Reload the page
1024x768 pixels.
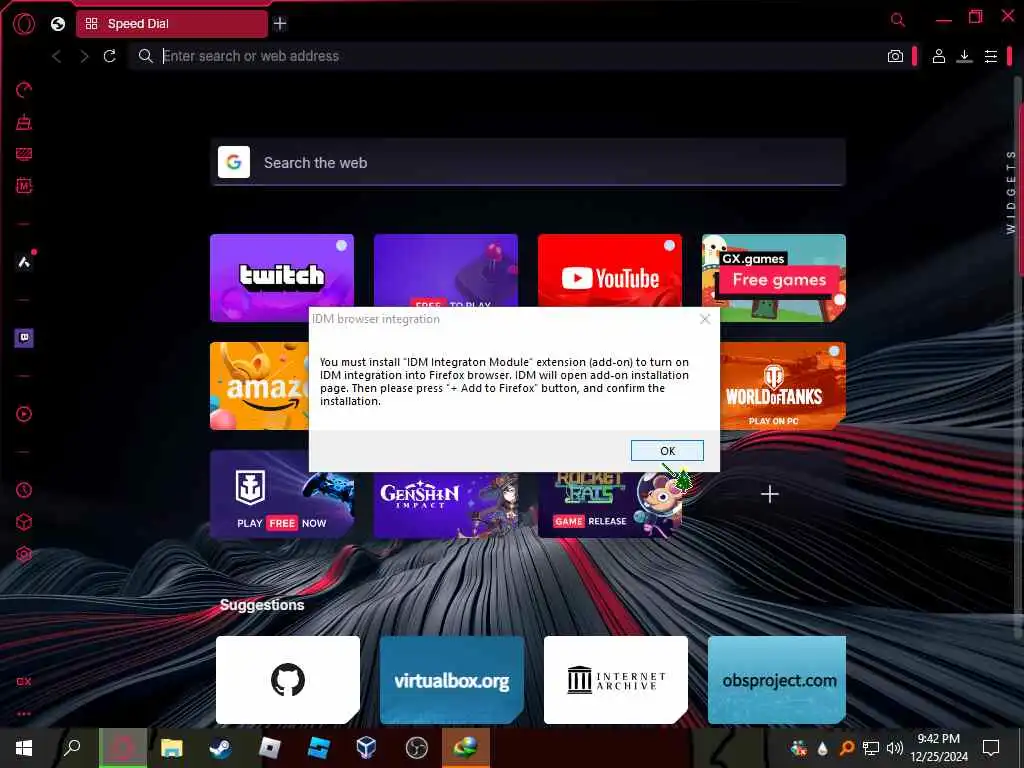110,56
